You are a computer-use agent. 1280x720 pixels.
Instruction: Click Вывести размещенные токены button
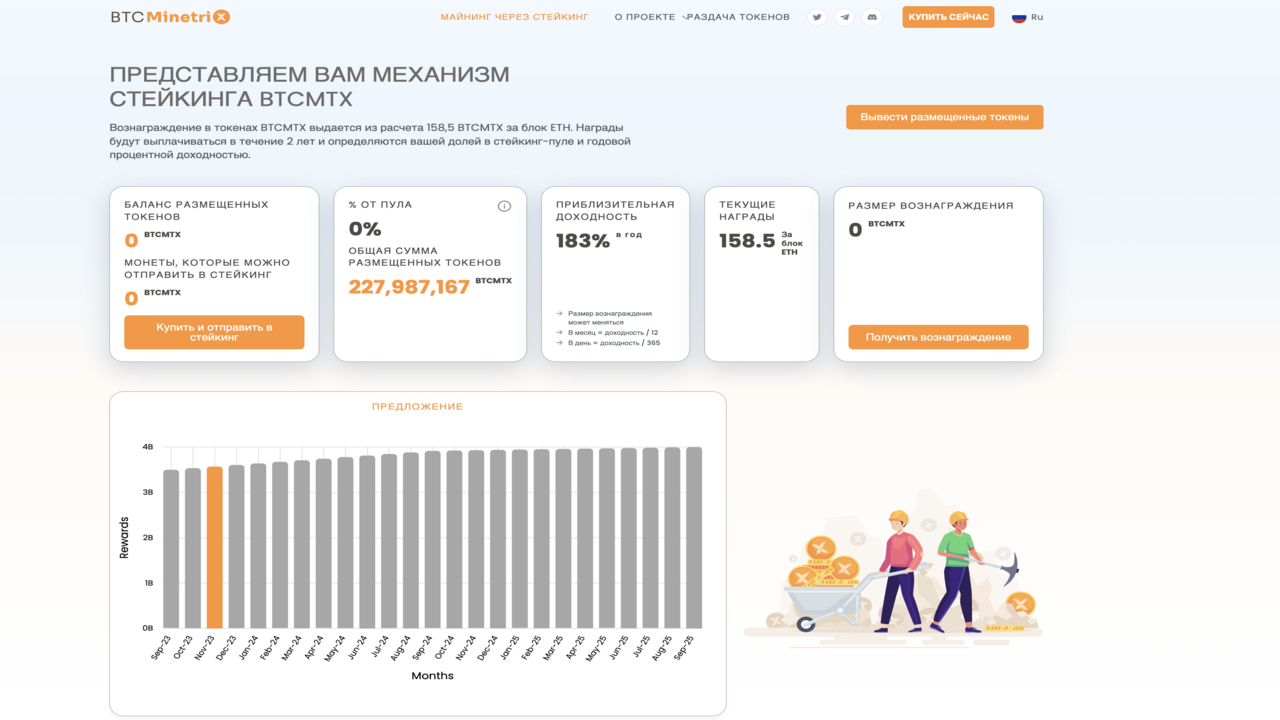point(945,117)
